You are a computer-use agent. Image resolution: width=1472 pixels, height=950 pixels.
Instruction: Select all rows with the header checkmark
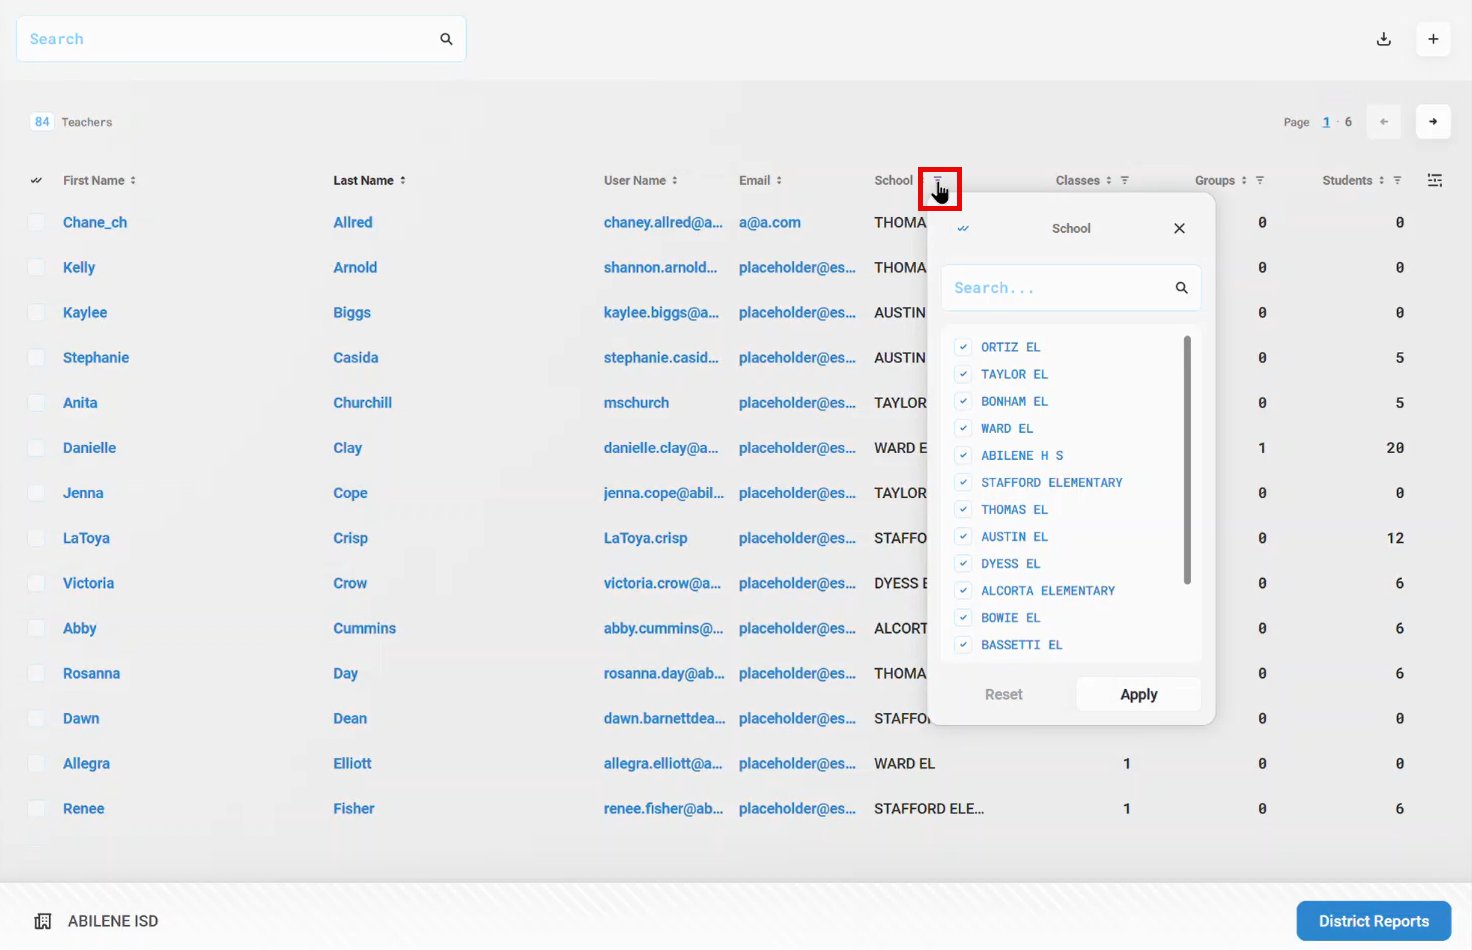[x=36, y=180]
